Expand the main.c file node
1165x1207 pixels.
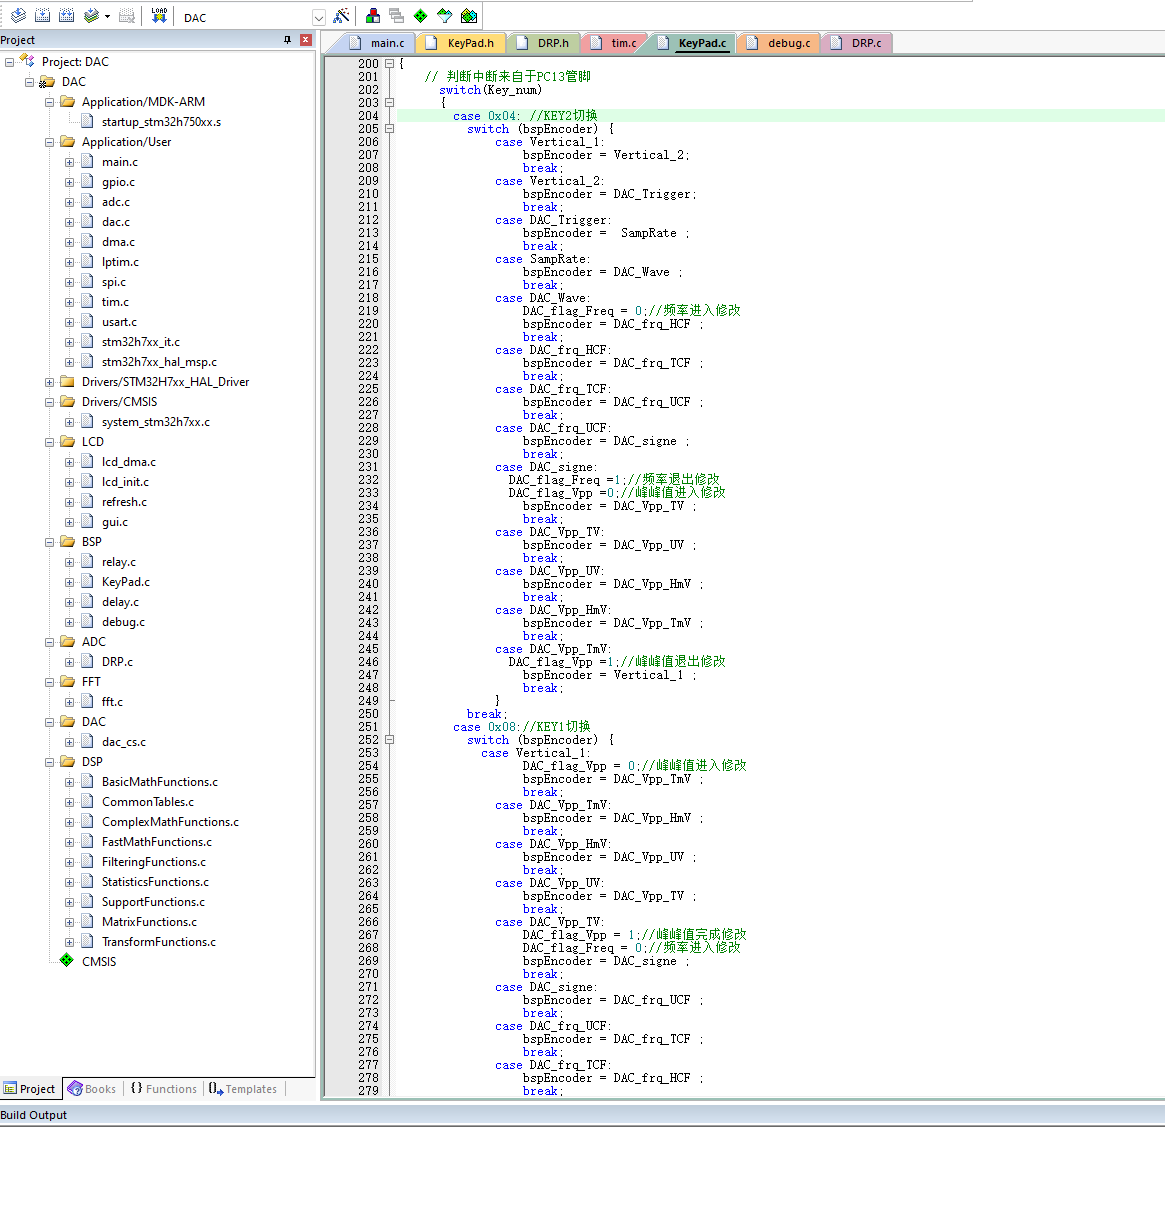click(x=69, y=162)
